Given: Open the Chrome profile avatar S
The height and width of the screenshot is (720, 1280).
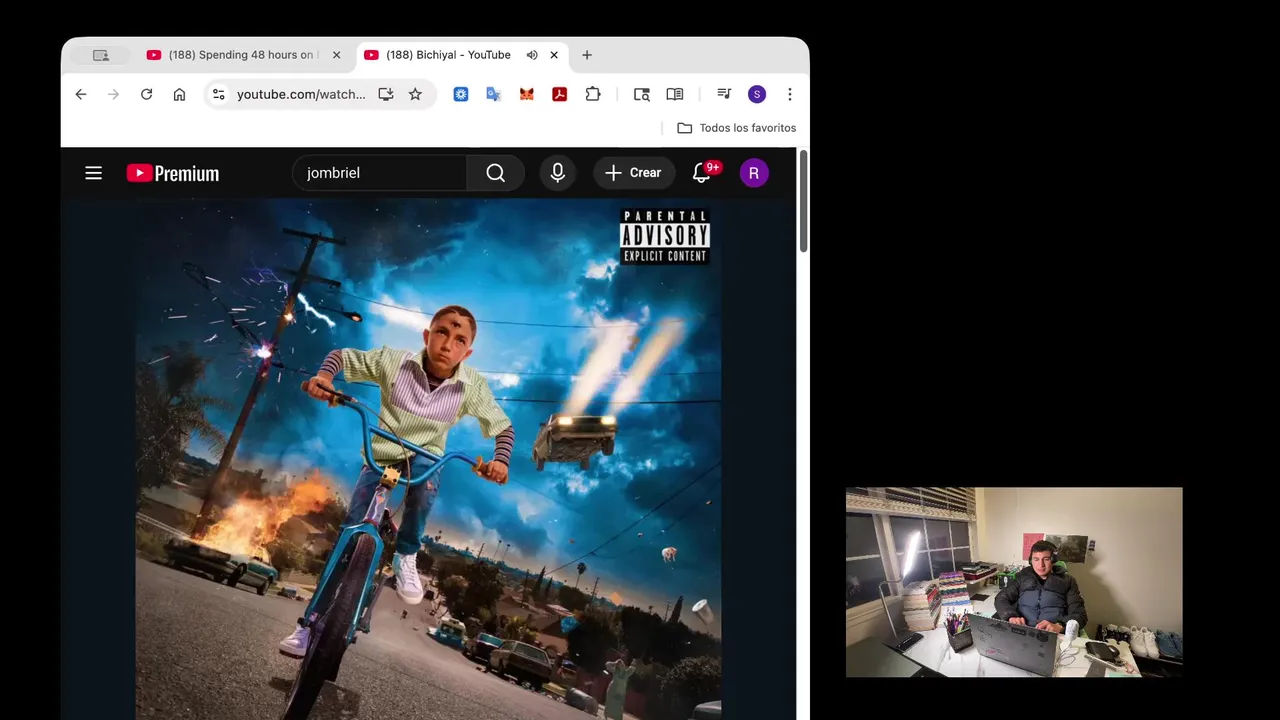Looking at the screenshot, I should pyautogui.click(x=757, y=94).
